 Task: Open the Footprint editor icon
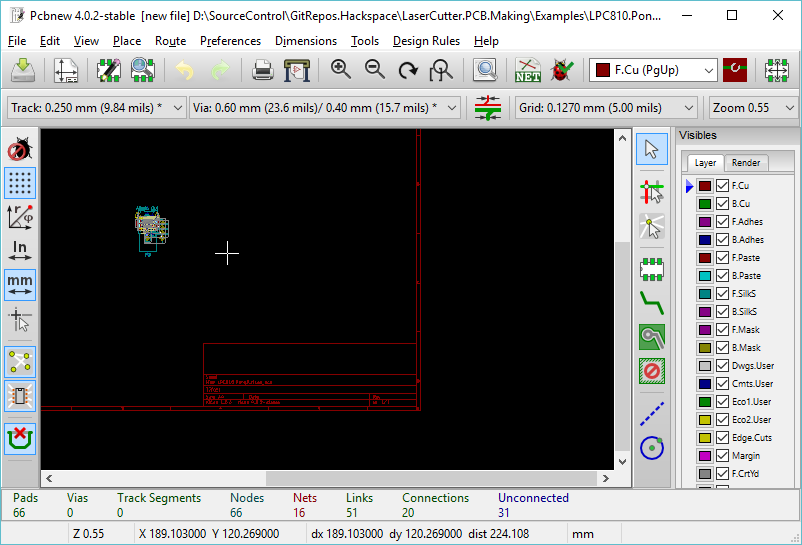click(x=108, y=70)
